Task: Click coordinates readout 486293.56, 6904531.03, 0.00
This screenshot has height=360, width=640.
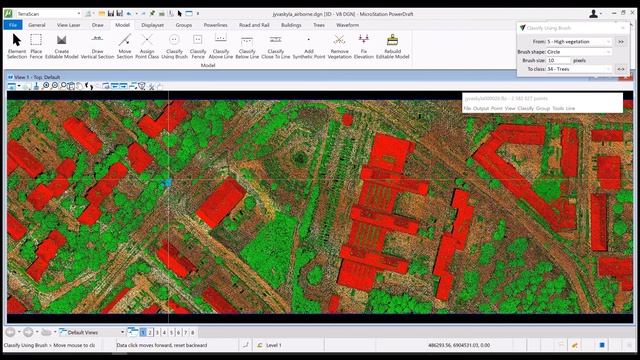Action: (x=459, y=345)
